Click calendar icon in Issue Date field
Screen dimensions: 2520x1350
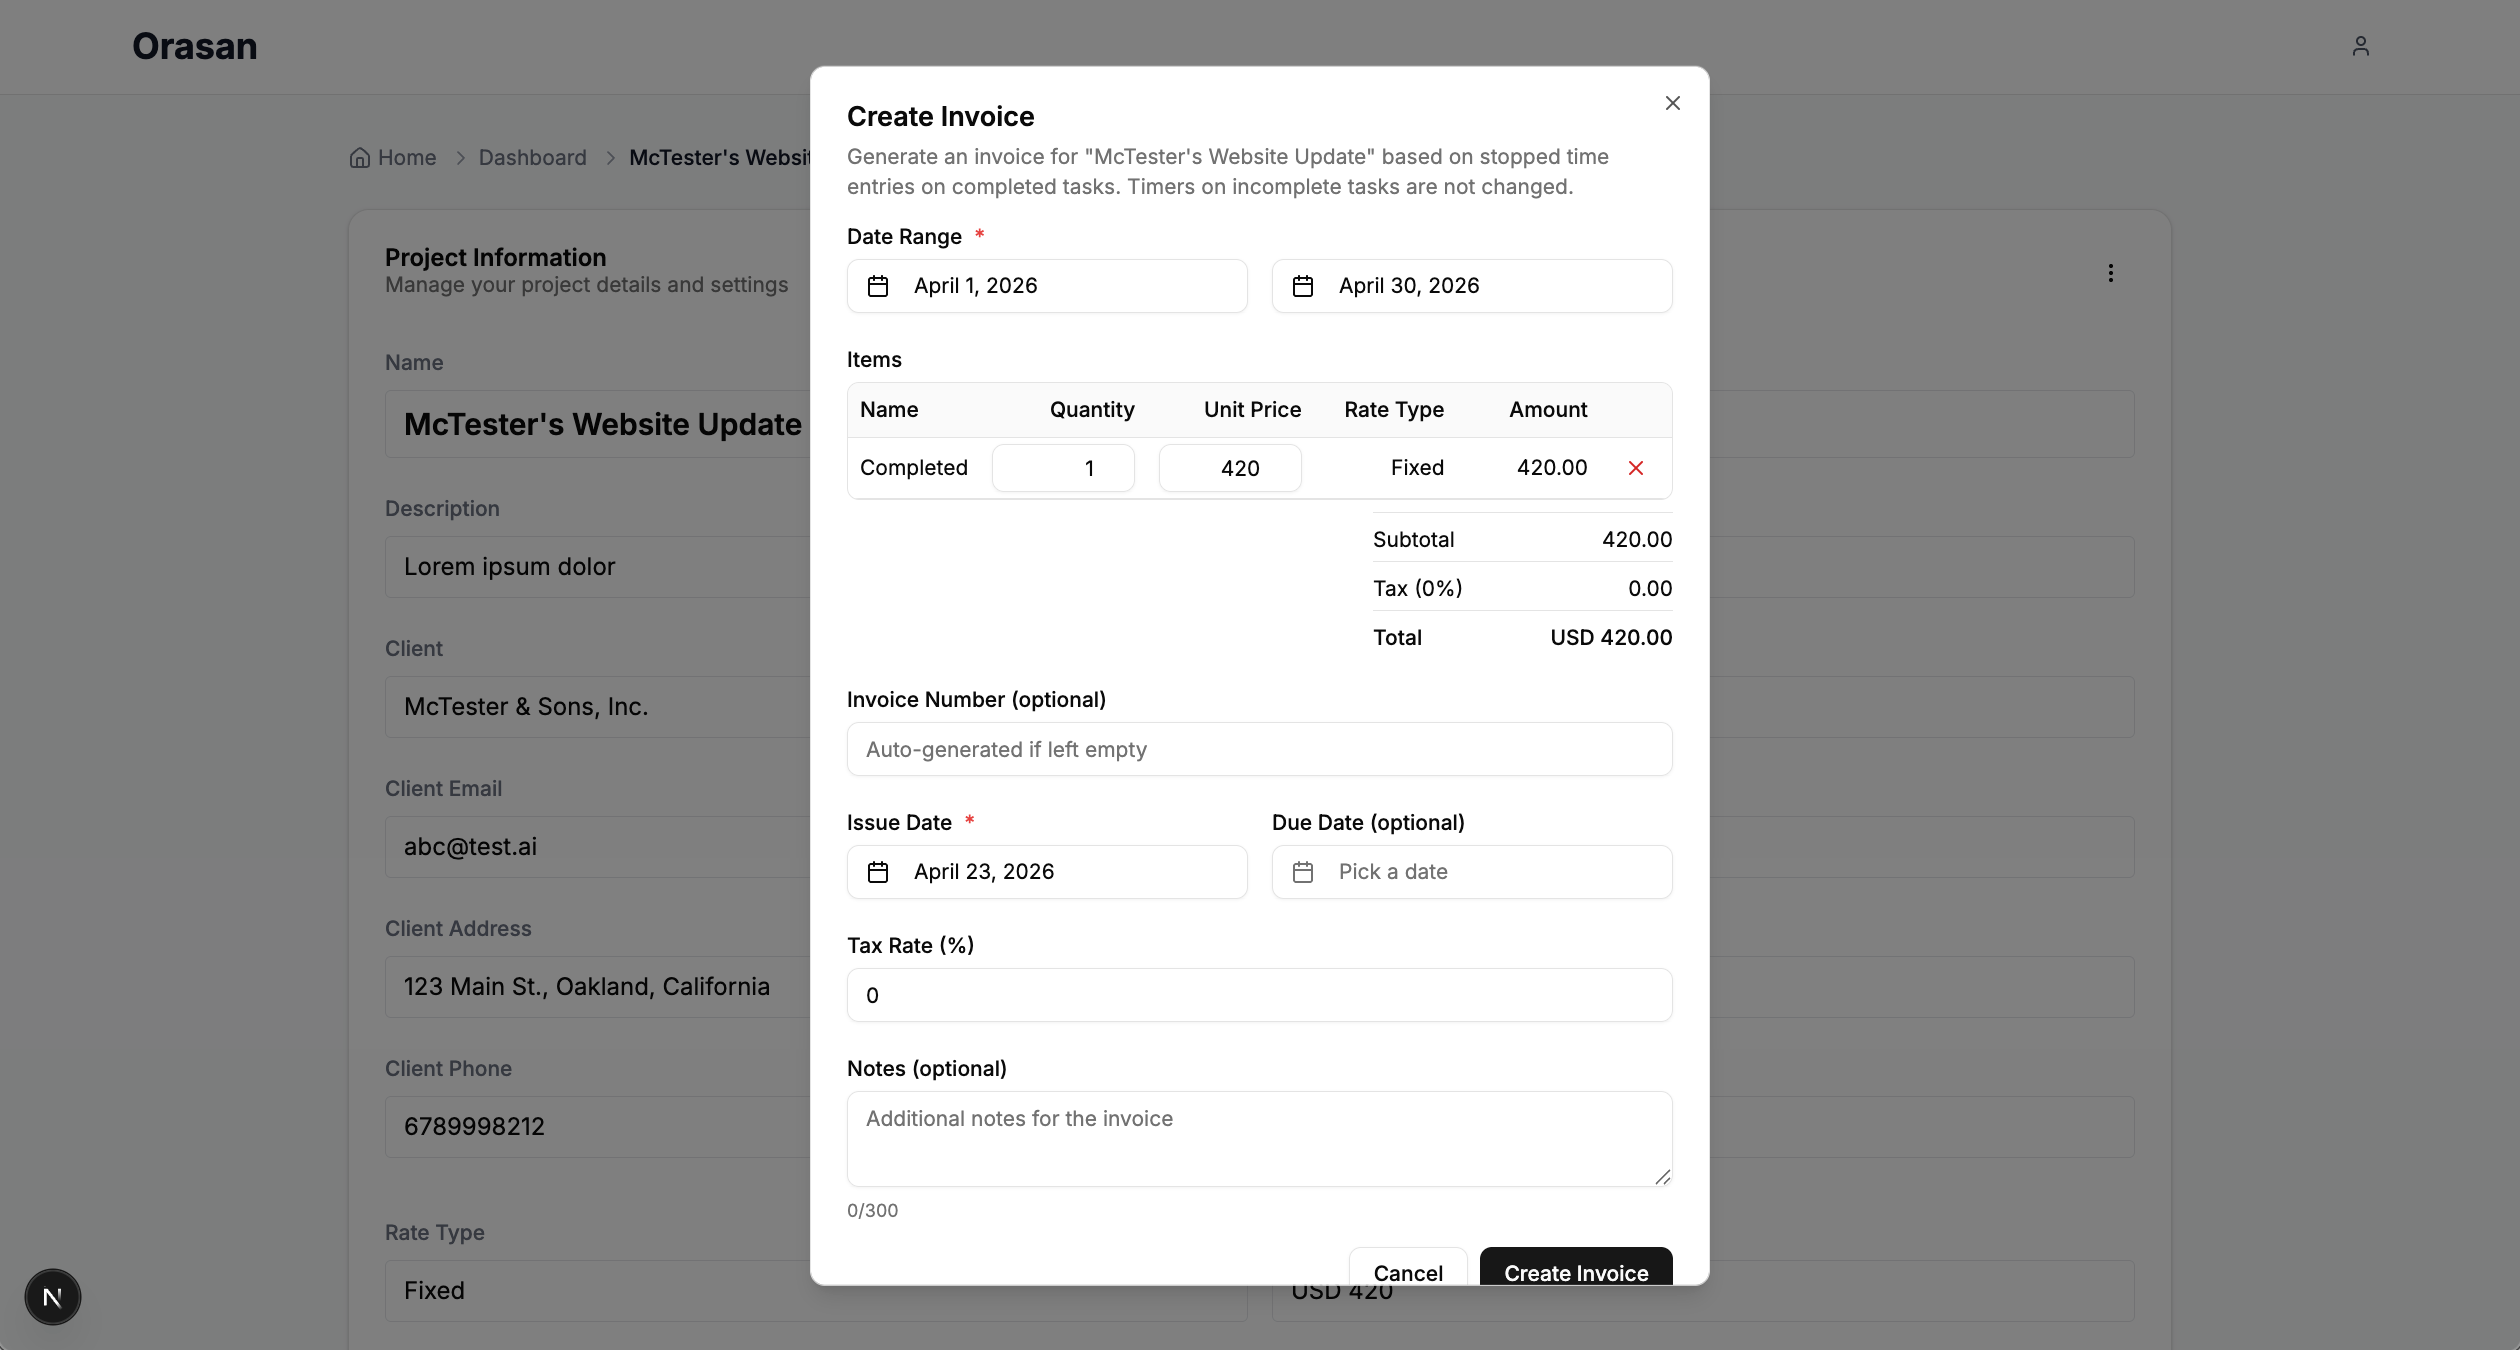pos(878,872)
